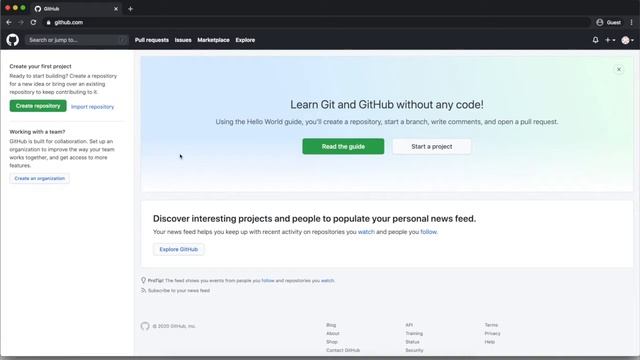
Task: Select the GitHub browser tab
Action: pyautogui.click(x=76, y=9)
